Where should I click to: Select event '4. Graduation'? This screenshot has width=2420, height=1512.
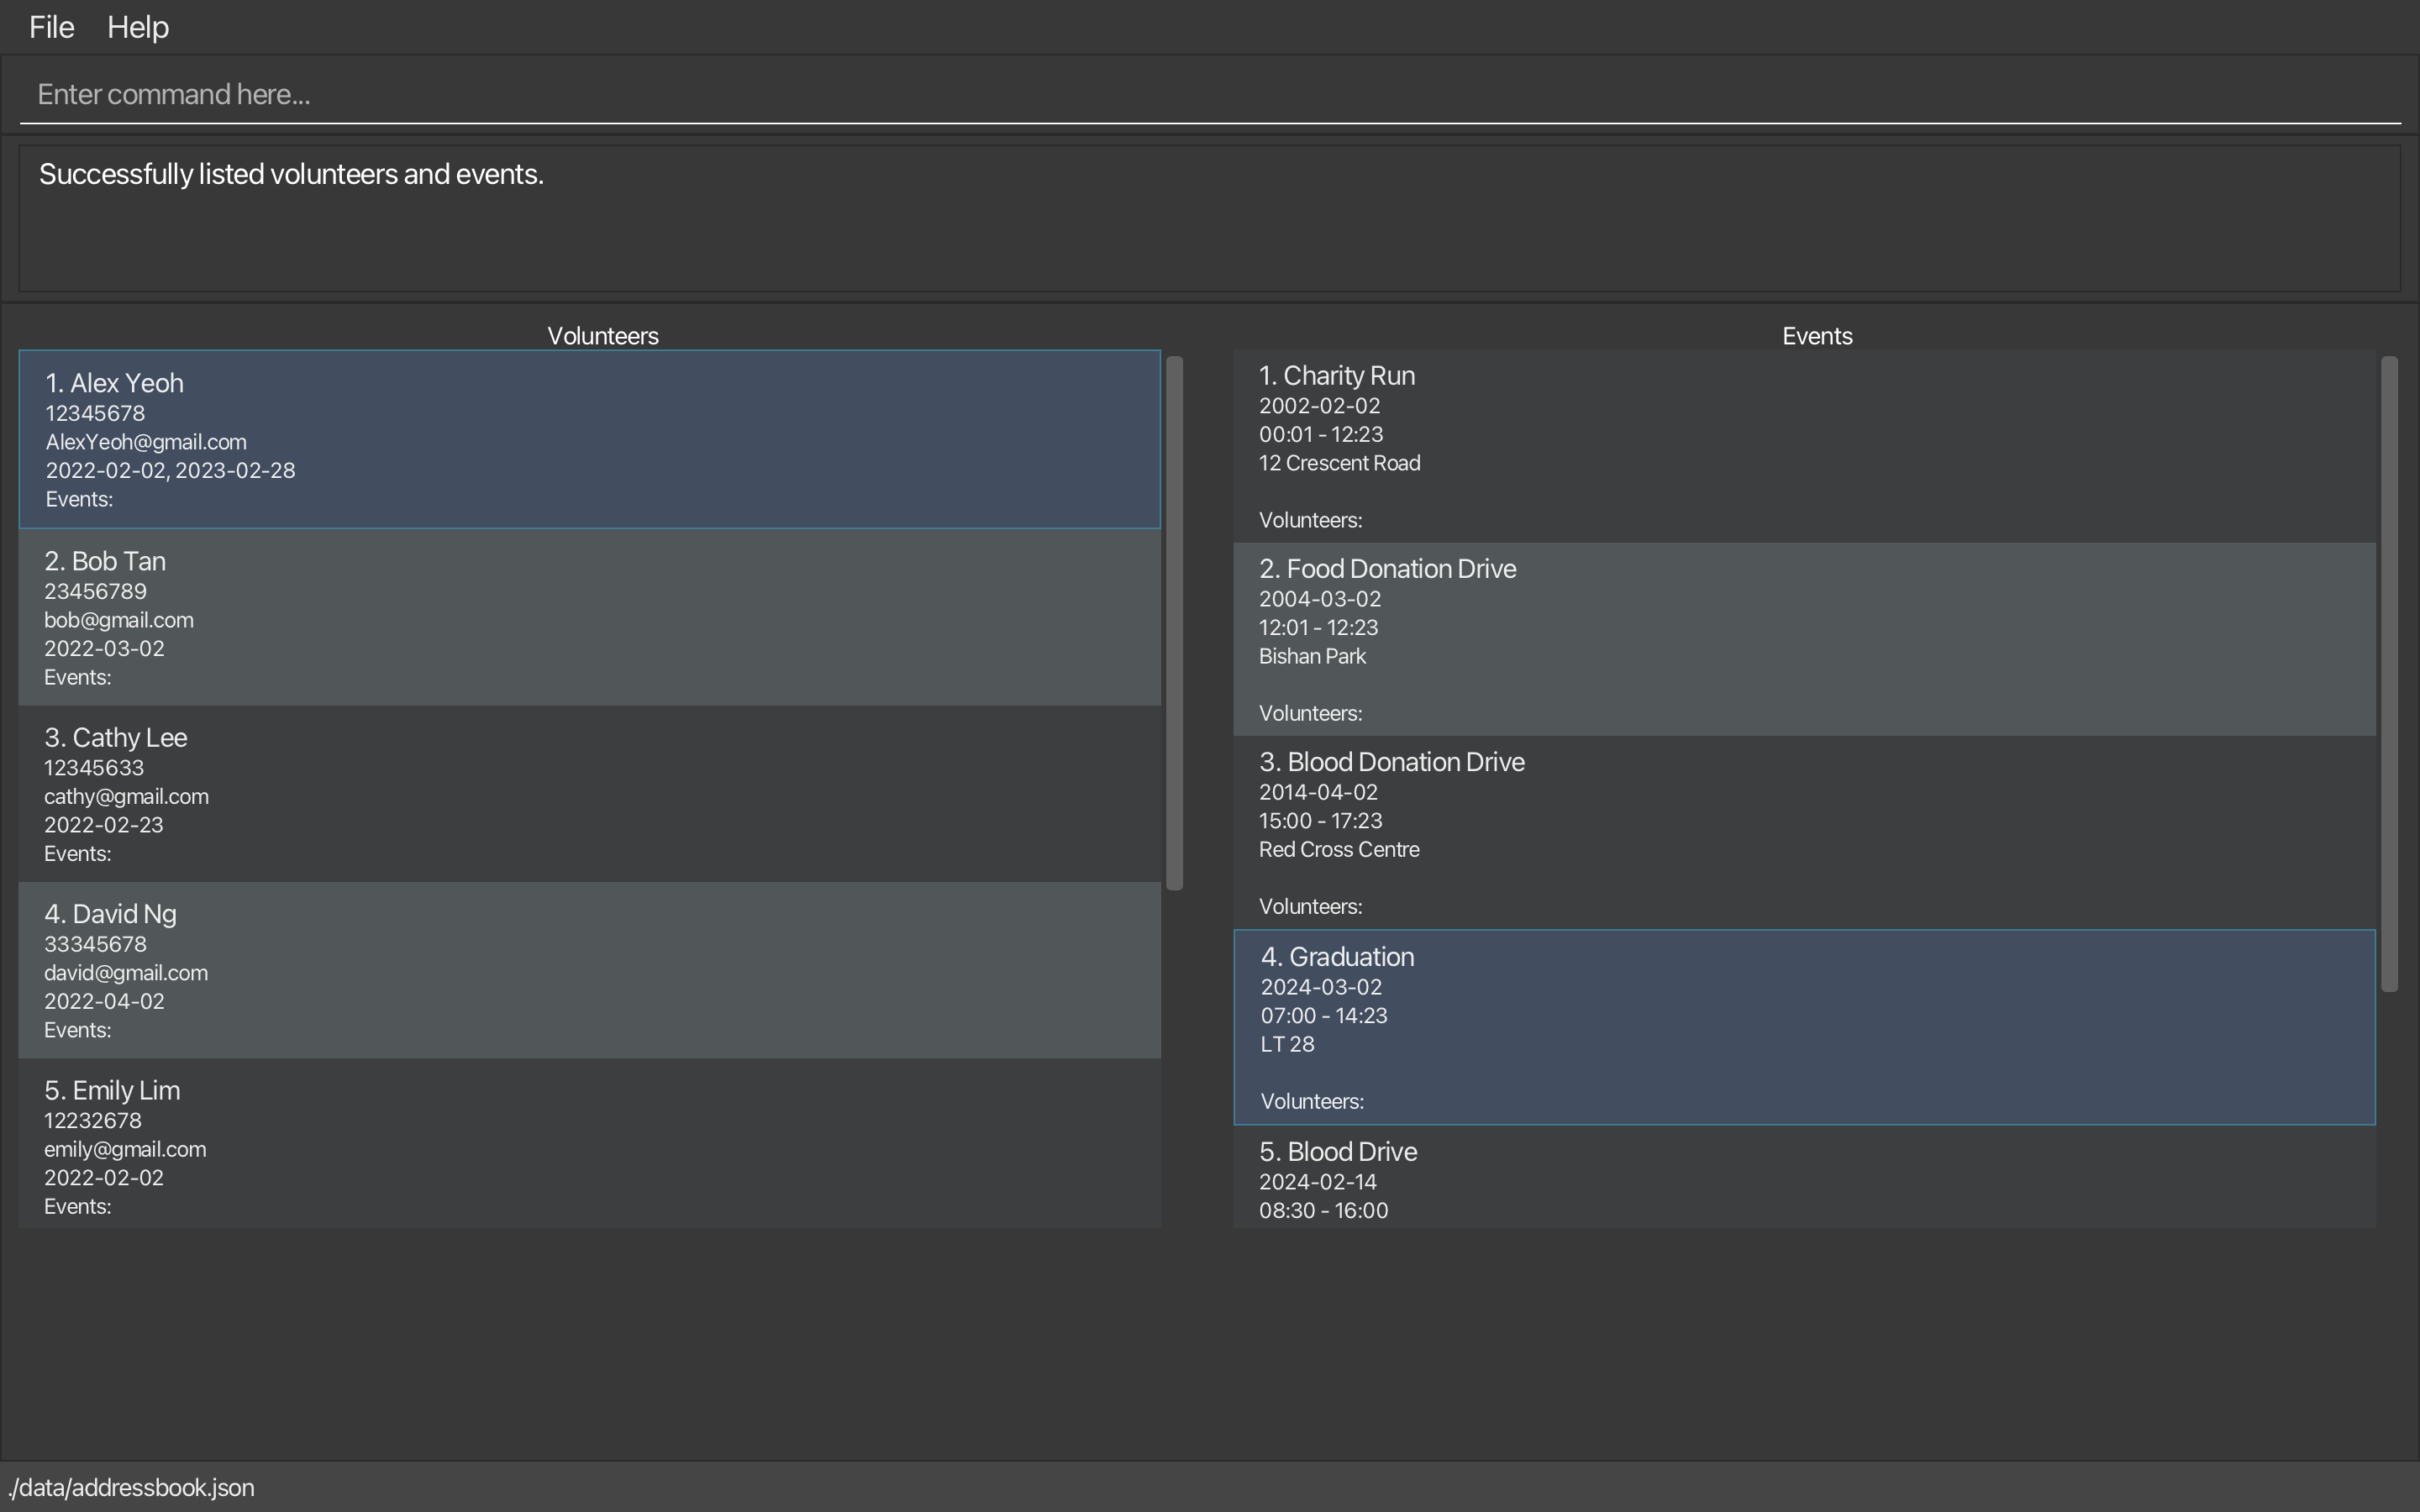tap(1804, 1027)
